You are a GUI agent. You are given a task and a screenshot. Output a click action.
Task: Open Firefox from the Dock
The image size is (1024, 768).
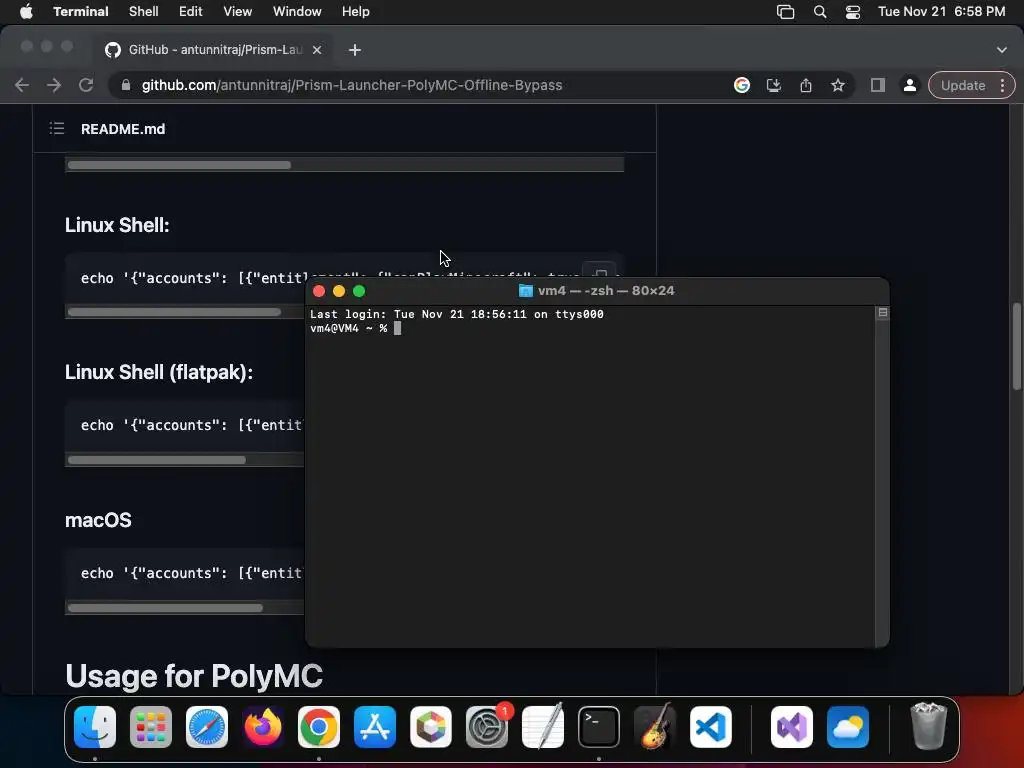pos(263,727)
